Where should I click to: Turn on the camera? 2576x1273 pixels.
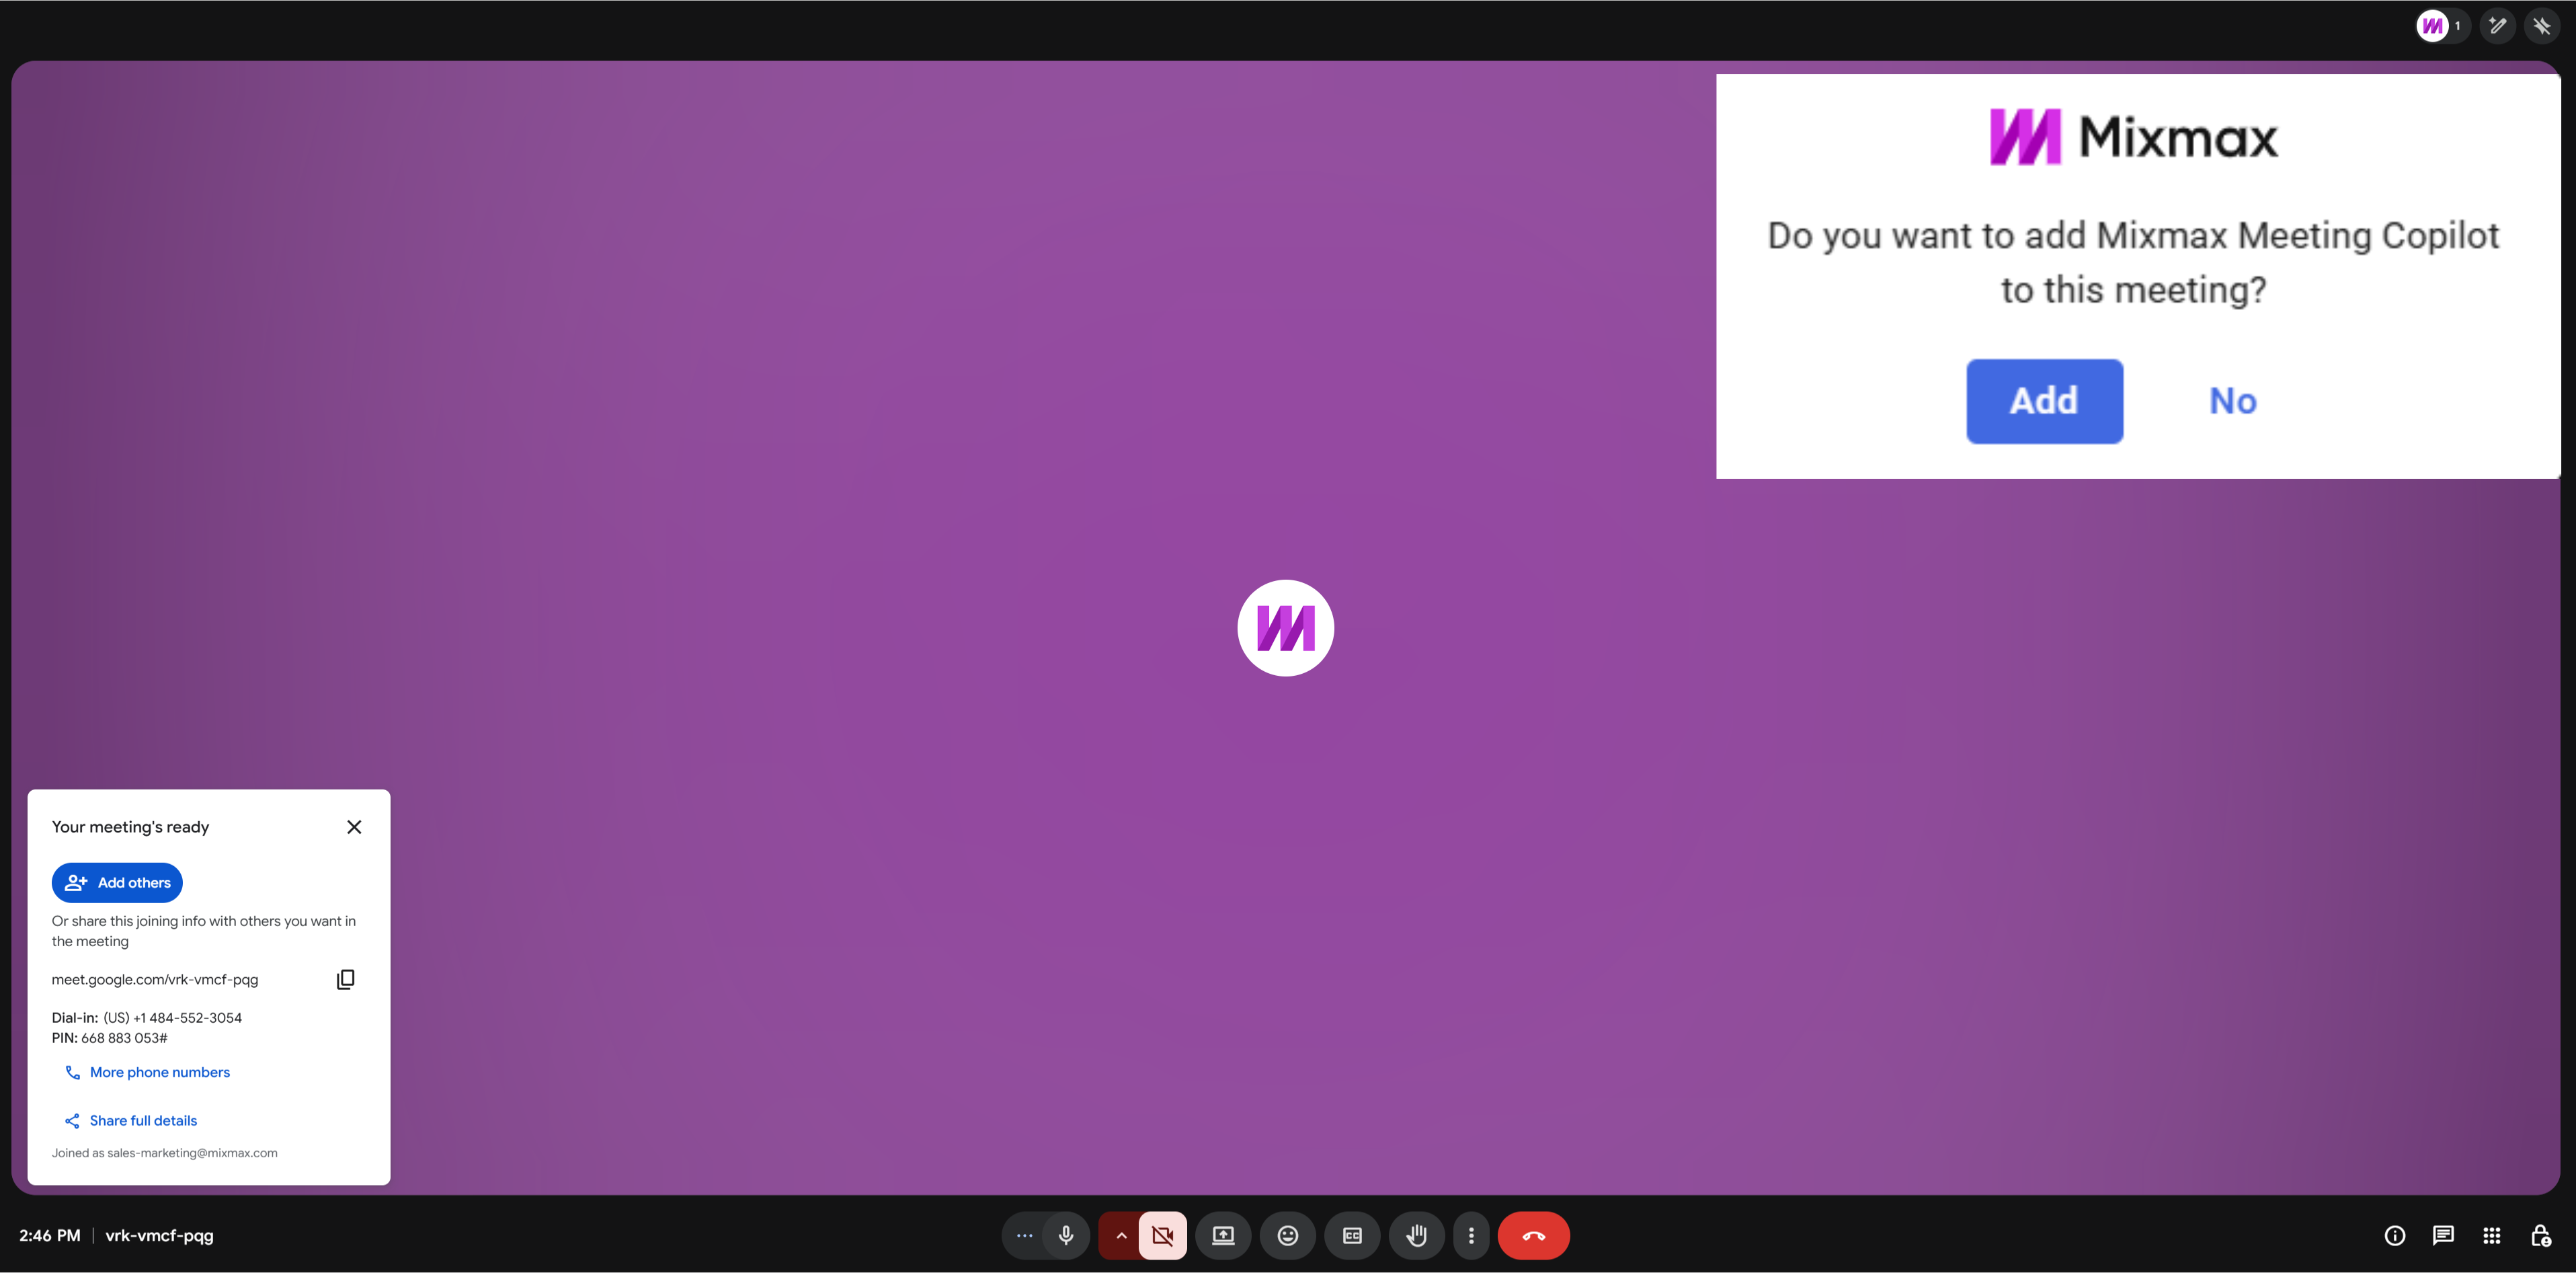(1162, 1235)
